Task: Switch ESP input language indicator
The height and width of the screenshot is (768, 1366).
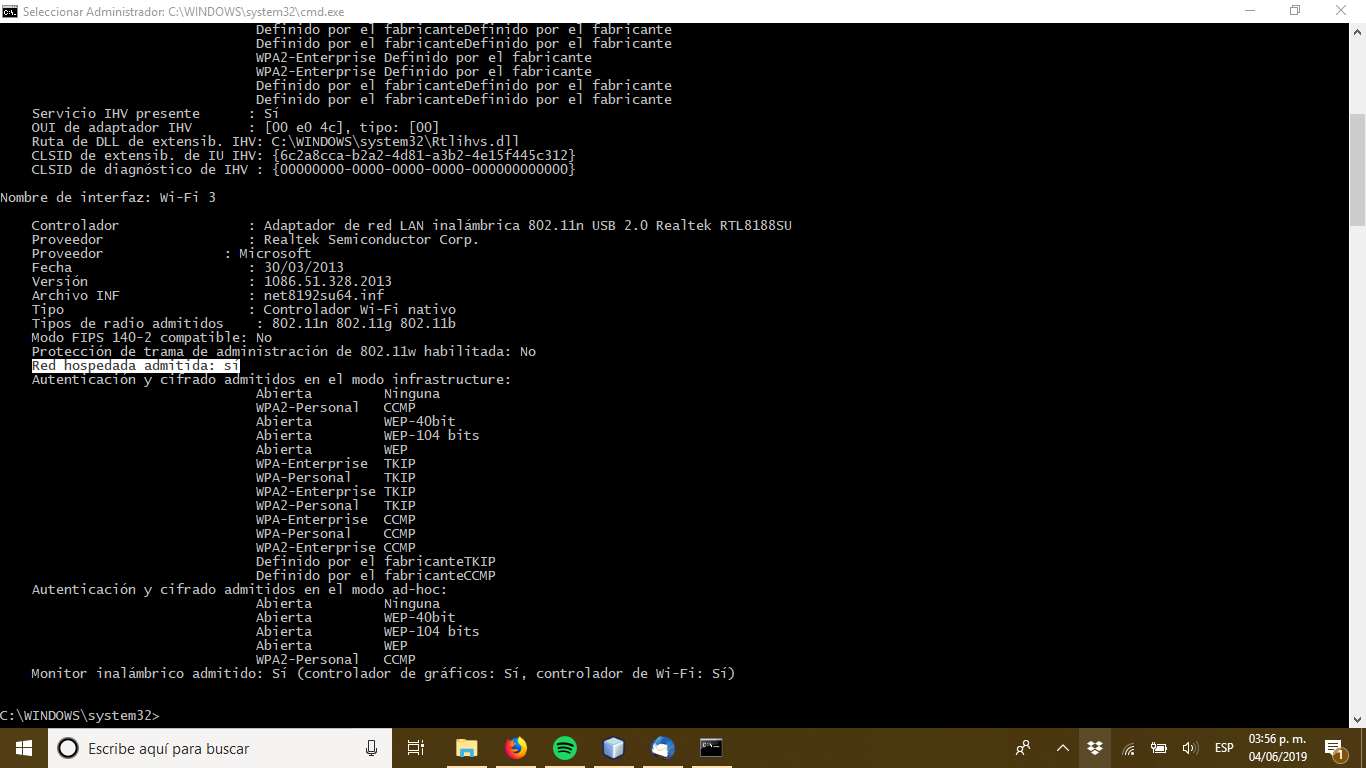Action: point(1224,748)
